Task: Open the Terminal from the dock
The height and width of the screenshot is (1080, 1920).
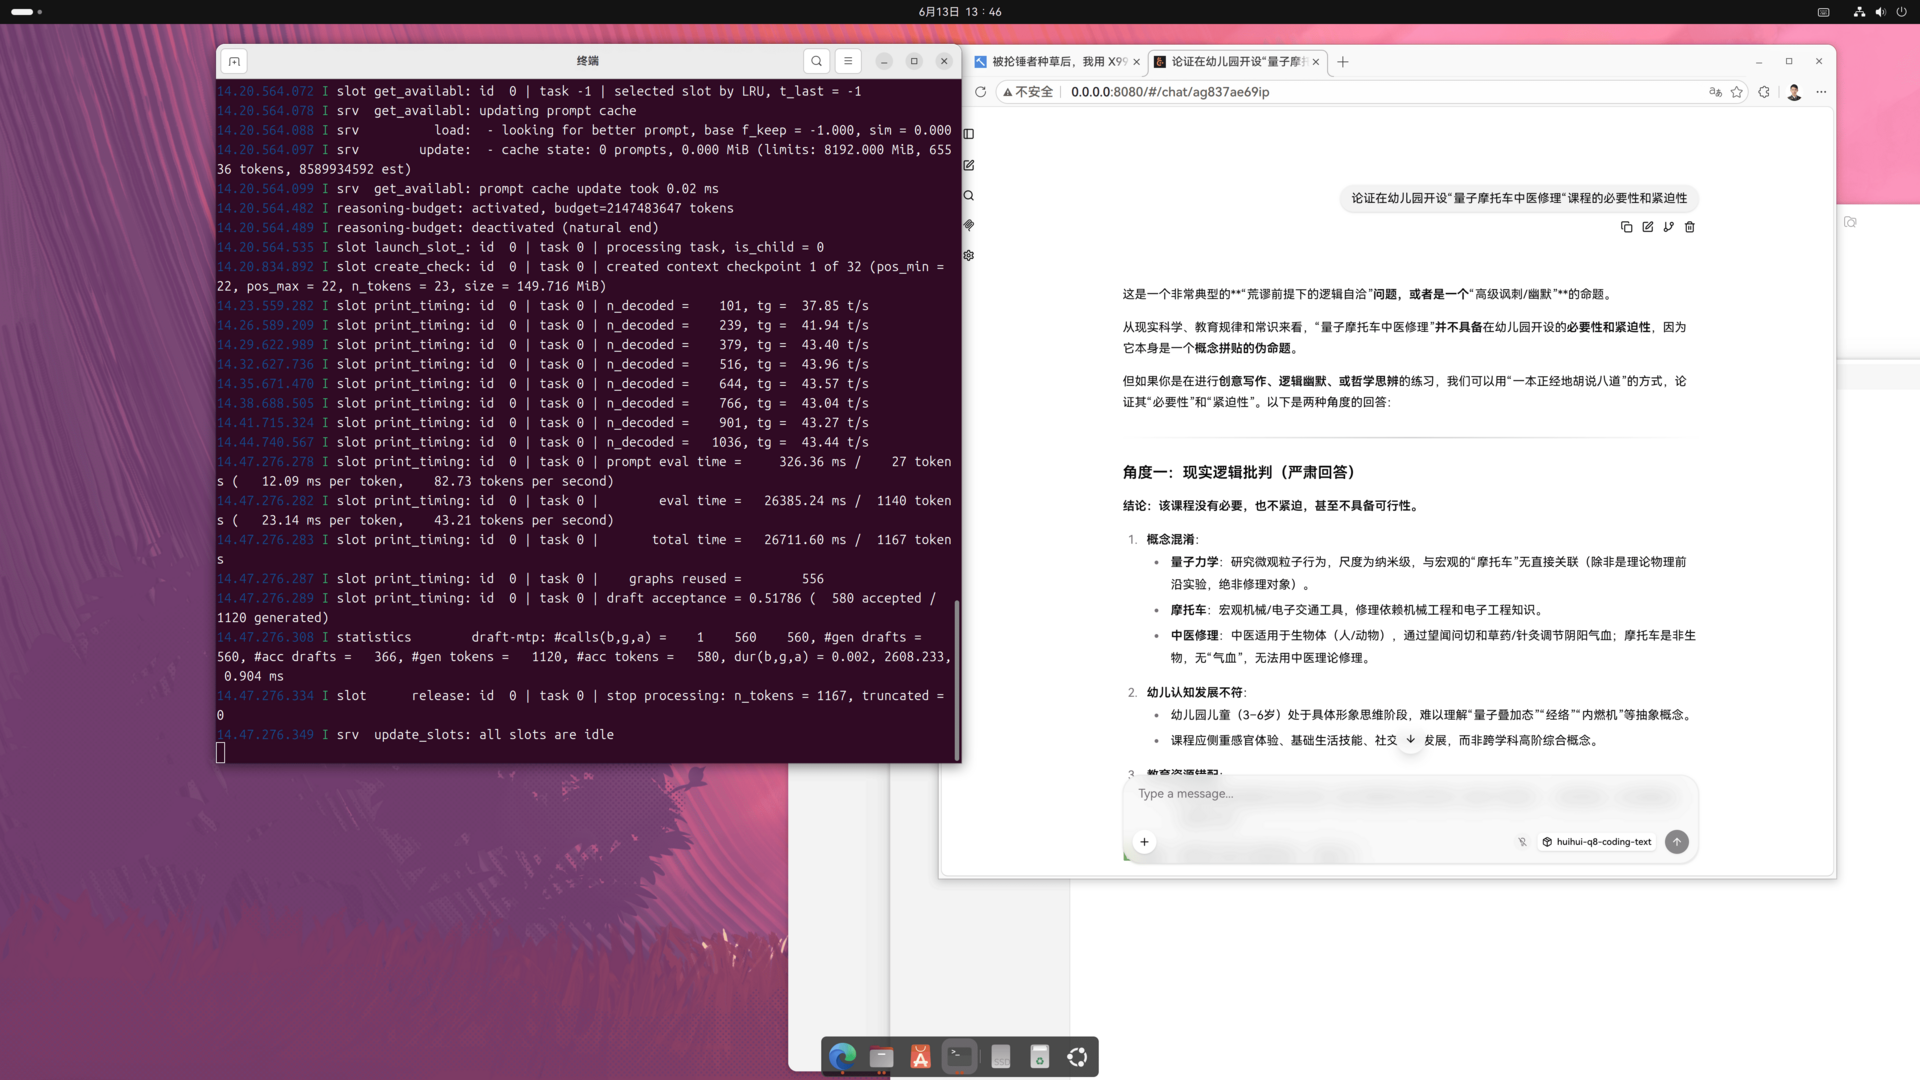Action: pos(960,1056)
